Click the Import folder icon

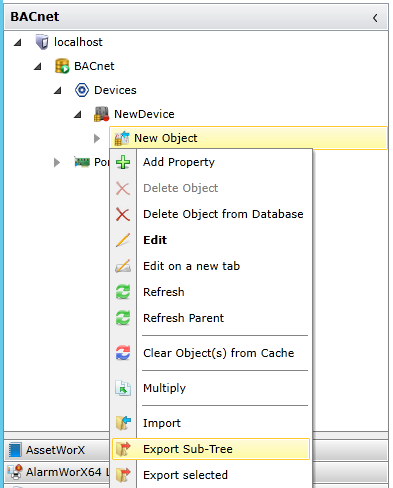point(123,423)
